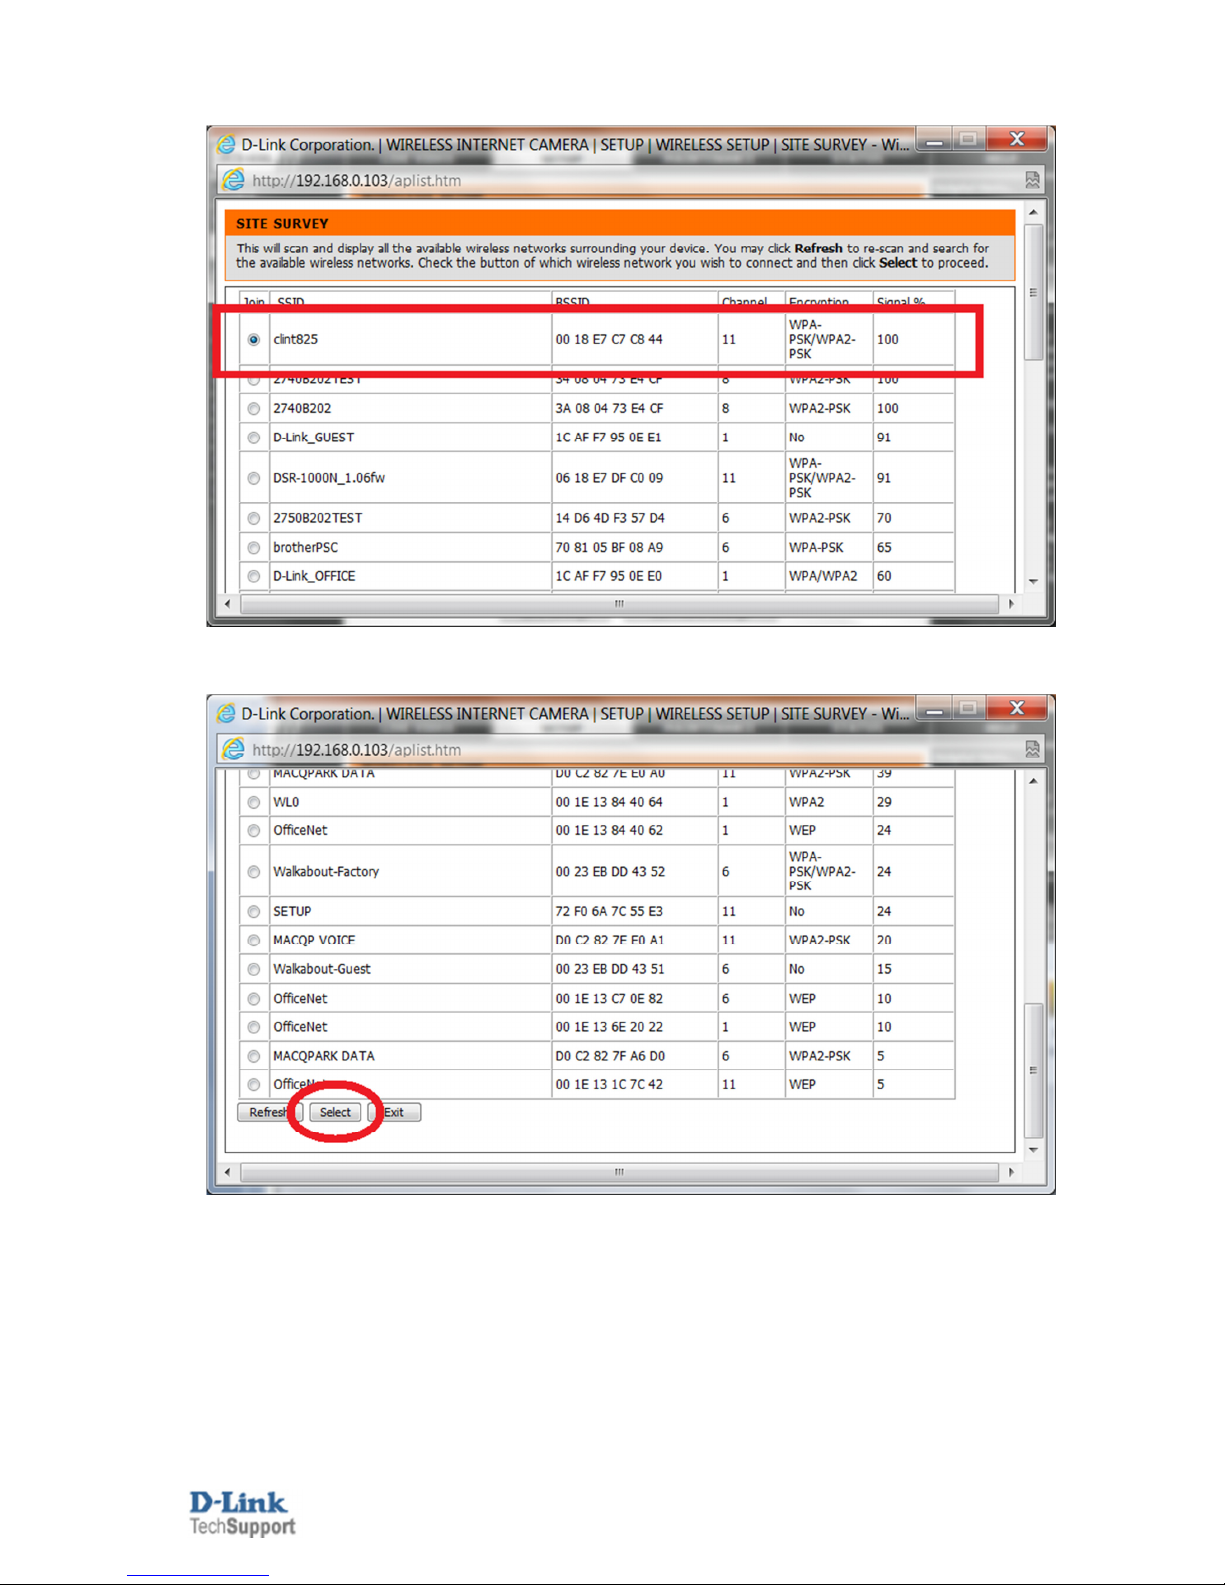This screenshot has height=1585, width=1225.
Task: Click the Internet Explorer icon in upper window title bar
Action: point(227,145)
